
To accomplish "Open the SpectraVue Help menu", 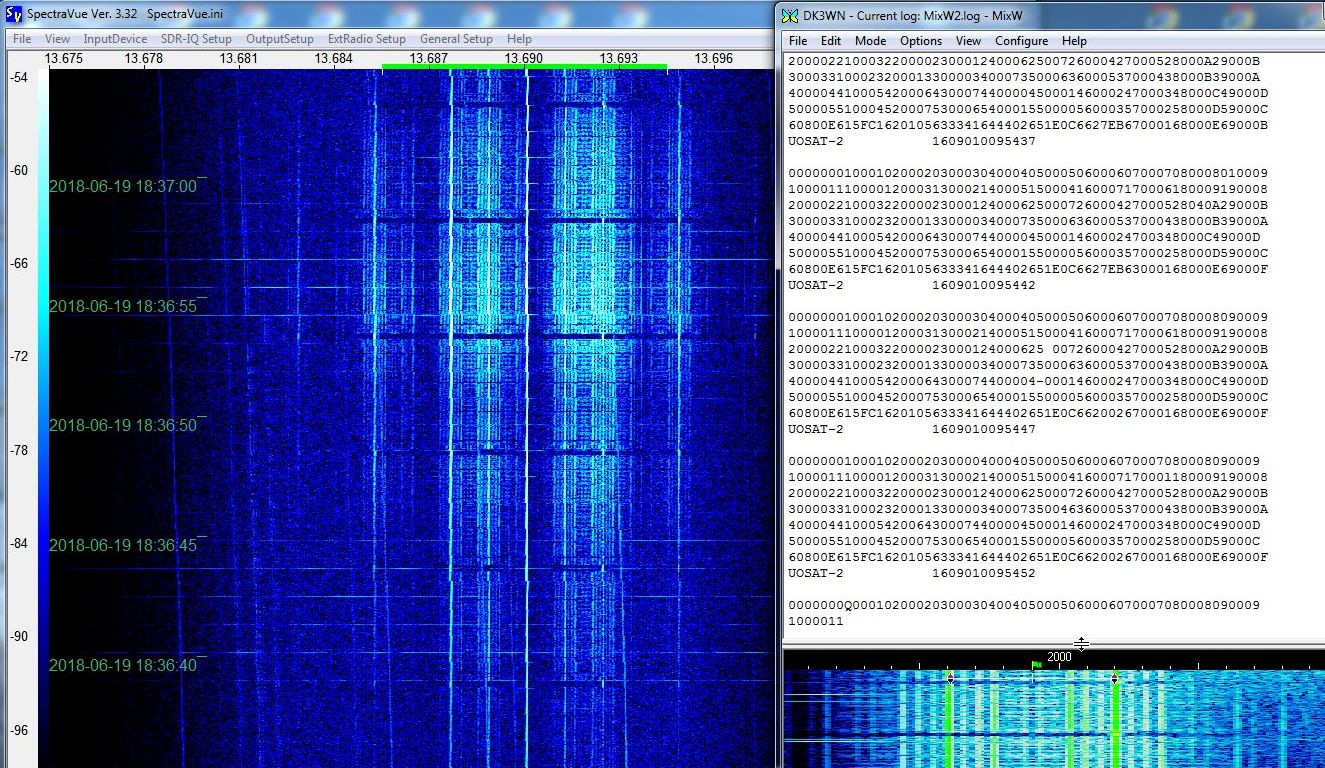I will point(519,39).
